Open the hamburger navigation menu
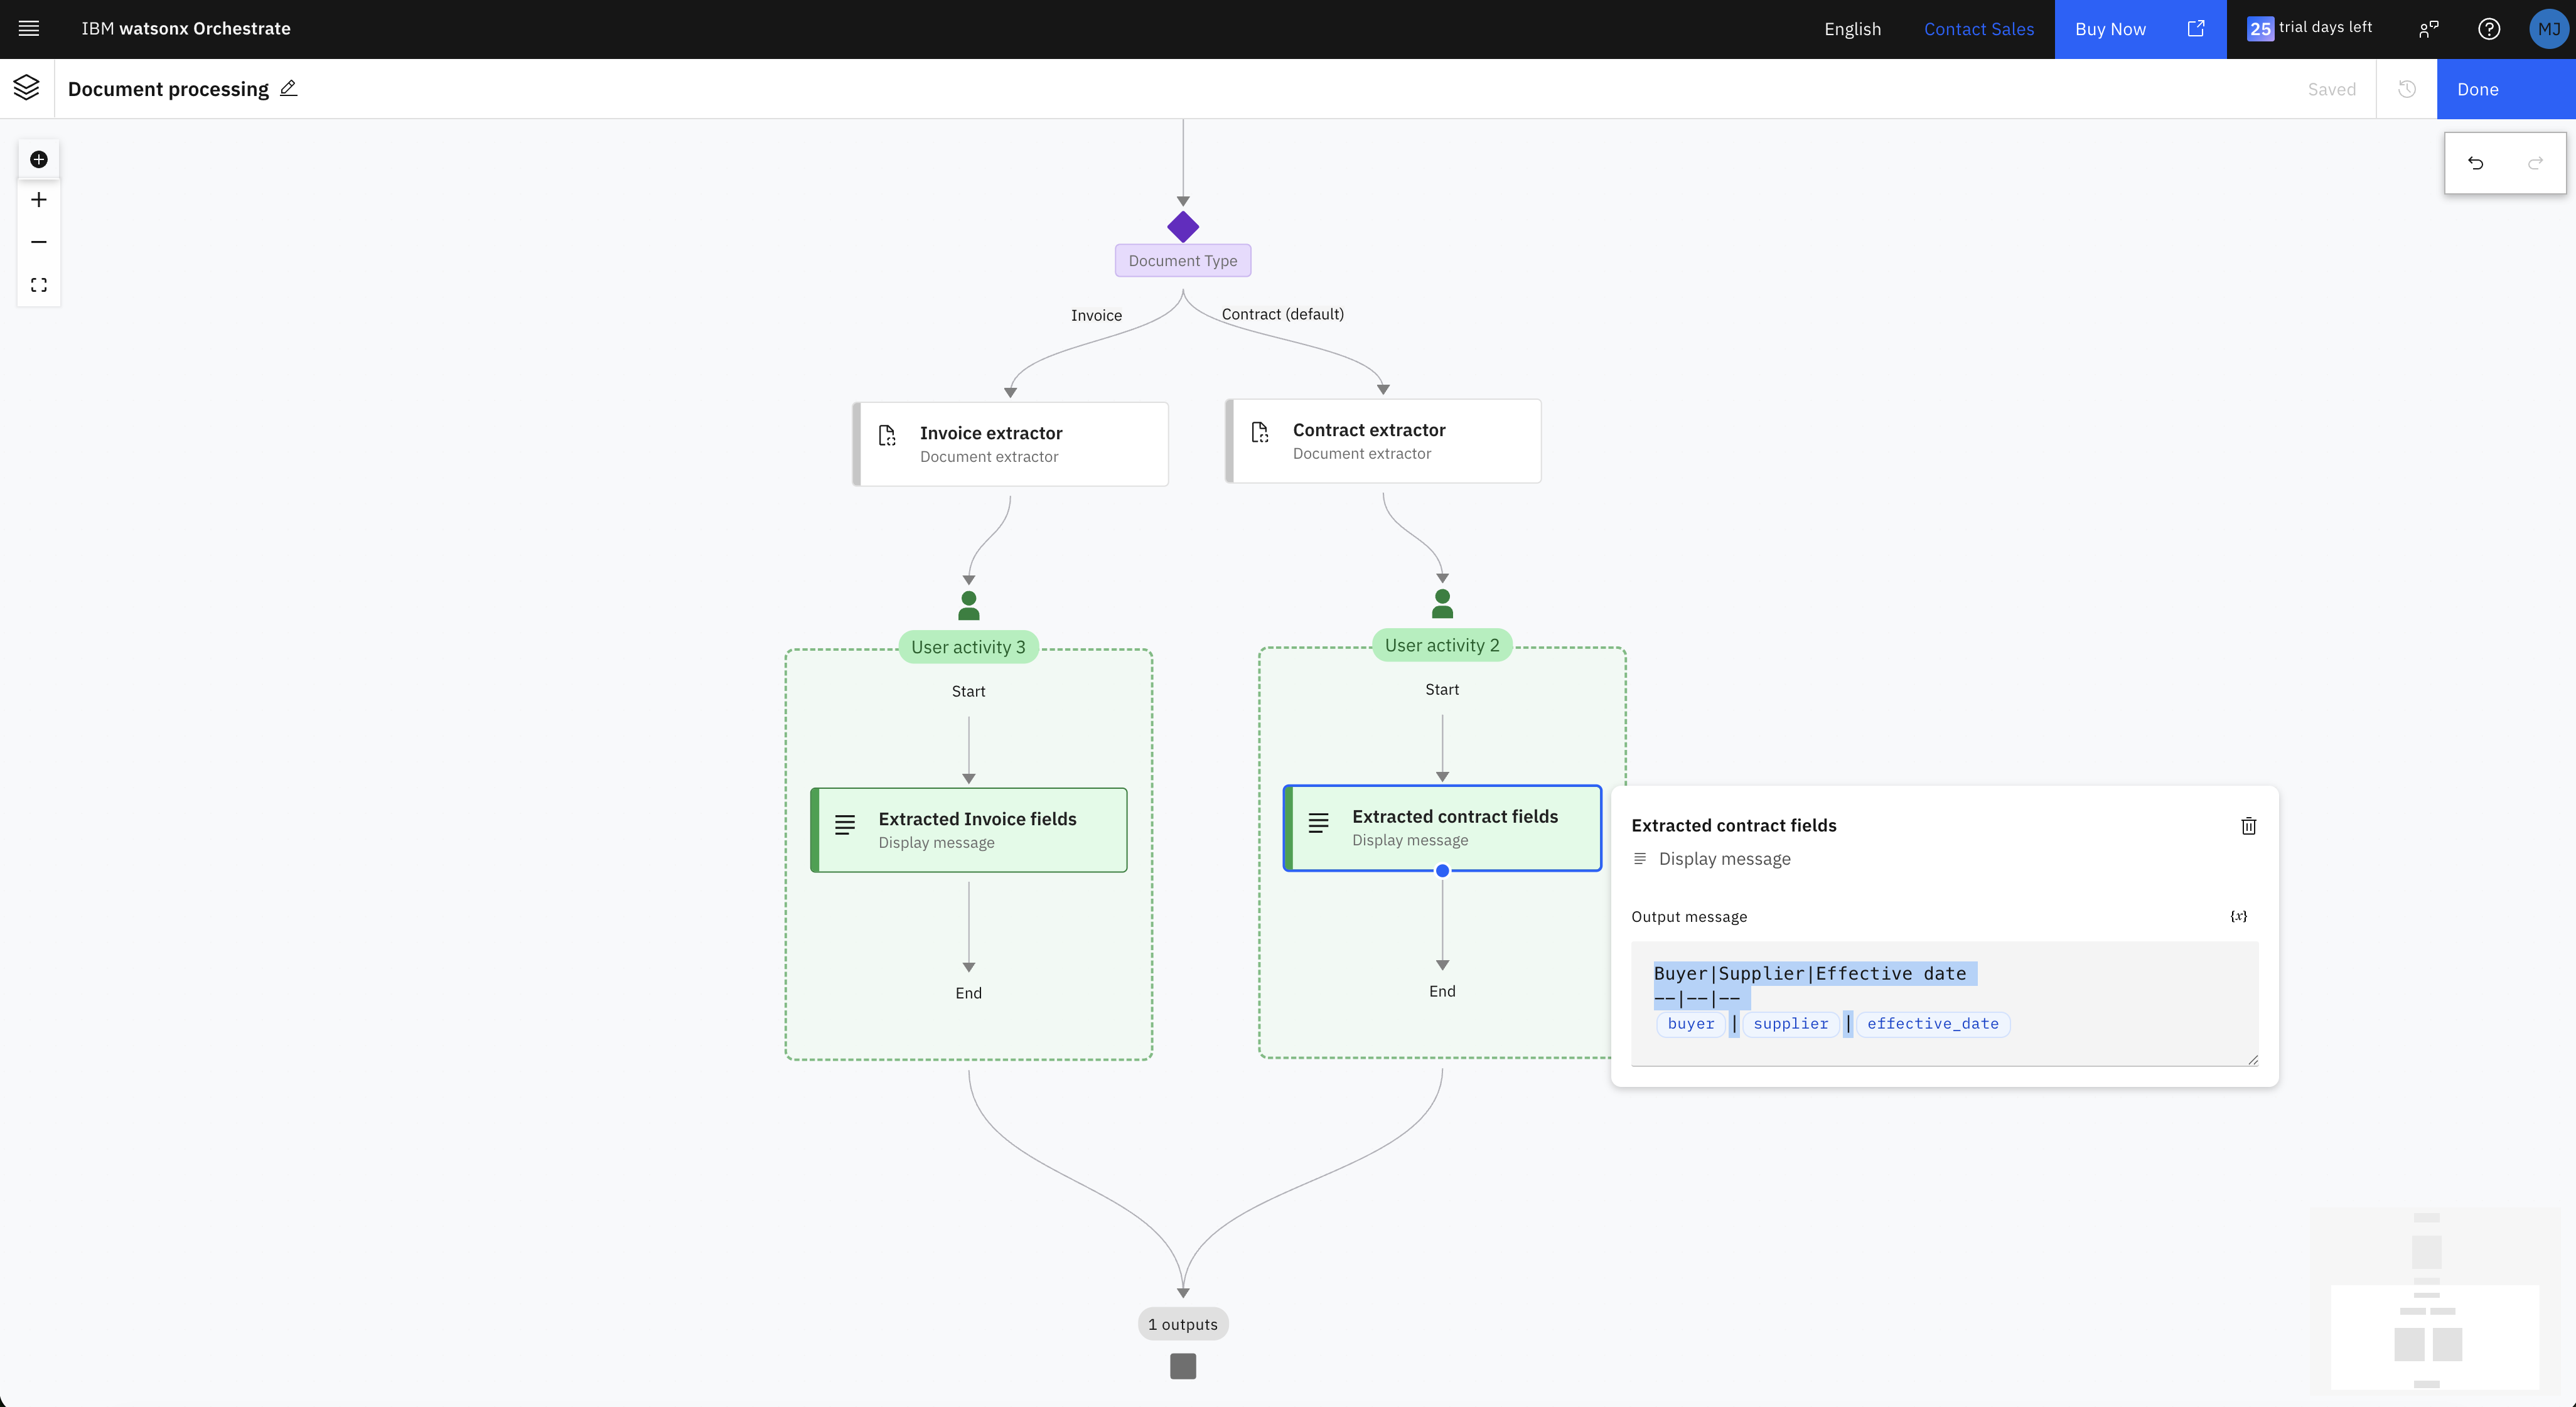 [x=29, y=29]
